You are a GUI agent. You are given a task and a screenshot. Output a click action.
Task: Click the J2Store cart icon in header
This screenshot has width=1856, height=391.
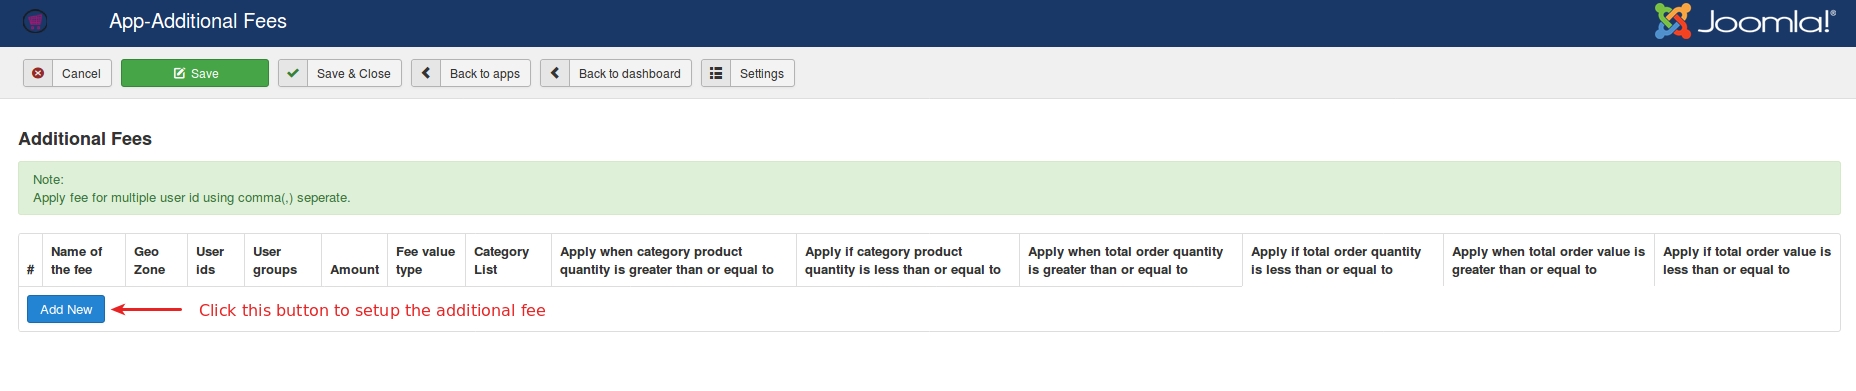tap(35, 21)
